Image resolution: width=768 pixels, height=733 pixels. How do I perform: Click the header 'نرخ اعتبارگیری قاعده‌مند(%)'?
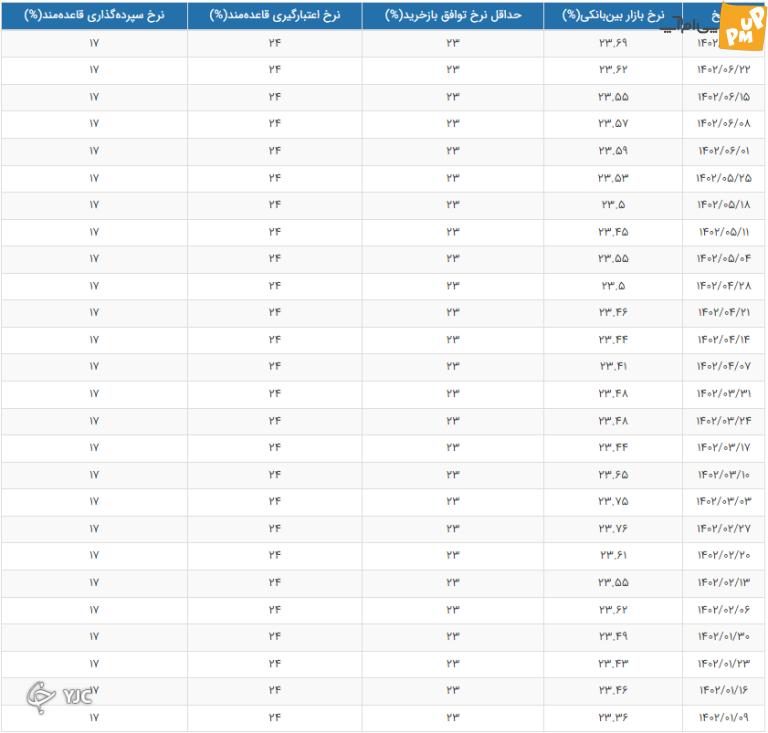[275, 15]
